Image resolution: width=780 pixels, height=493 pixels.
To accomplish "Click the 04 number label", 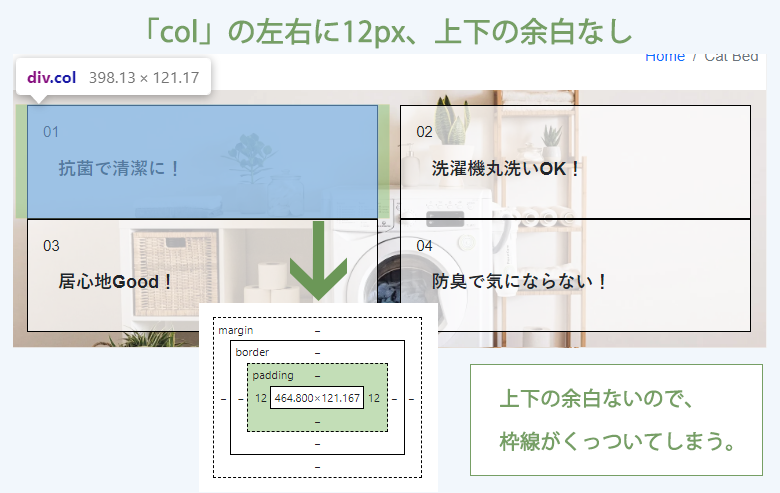I will pos(425,246).
